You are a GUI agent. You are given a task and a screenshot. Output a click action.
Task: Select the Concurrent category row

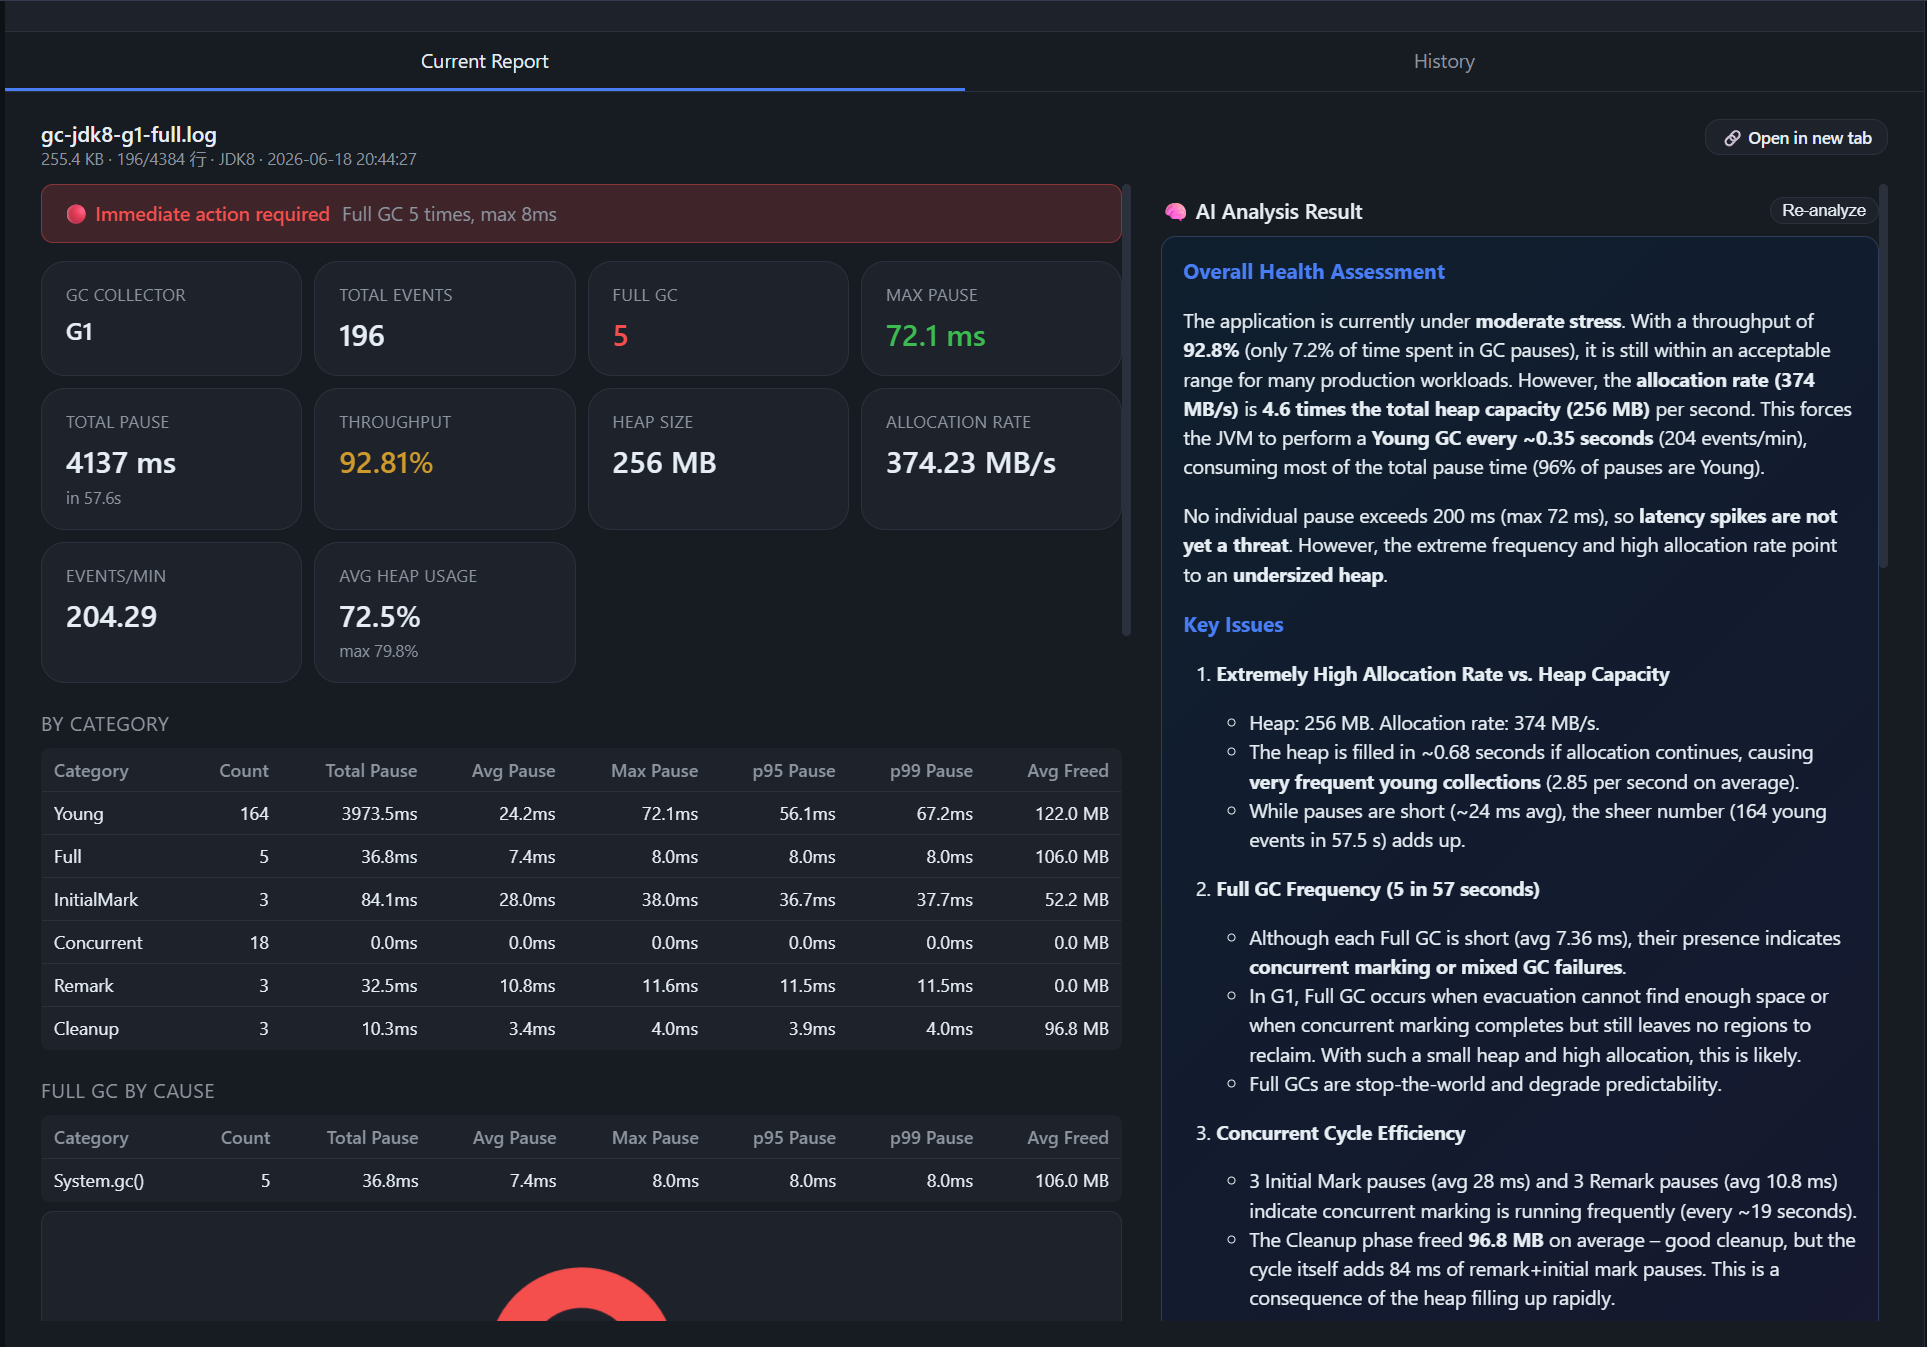click(581, 943)
